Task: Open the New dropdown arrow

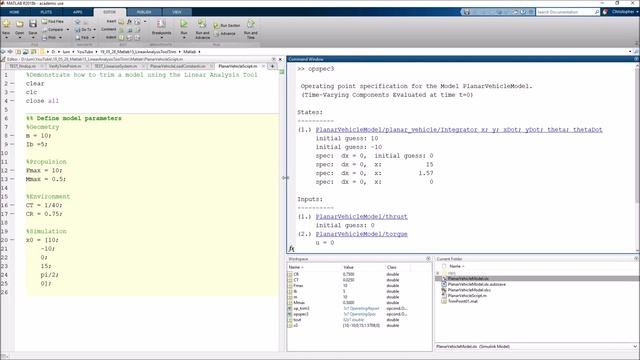Action: [6, 38]
